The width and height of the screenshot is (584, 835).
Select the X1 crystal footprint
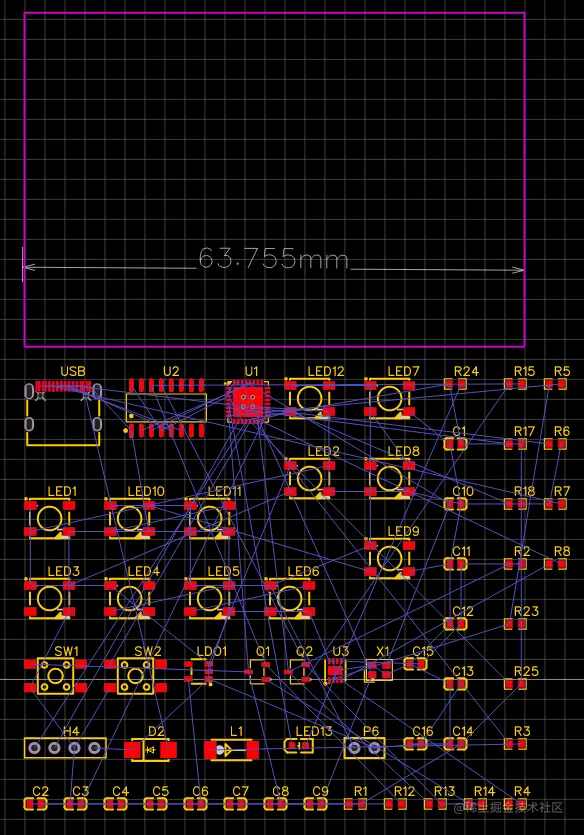point(379,670)
